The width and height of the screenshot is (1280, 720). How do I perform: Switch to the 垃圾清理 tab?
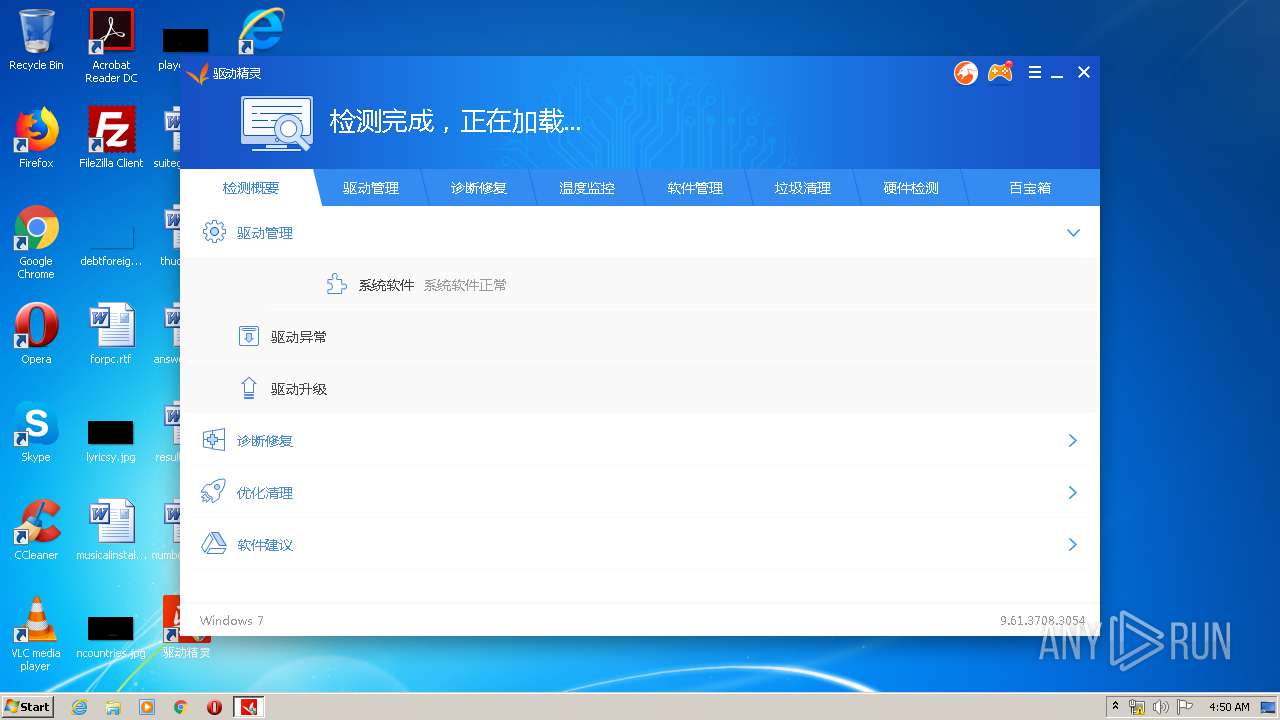tap(803, 188)
